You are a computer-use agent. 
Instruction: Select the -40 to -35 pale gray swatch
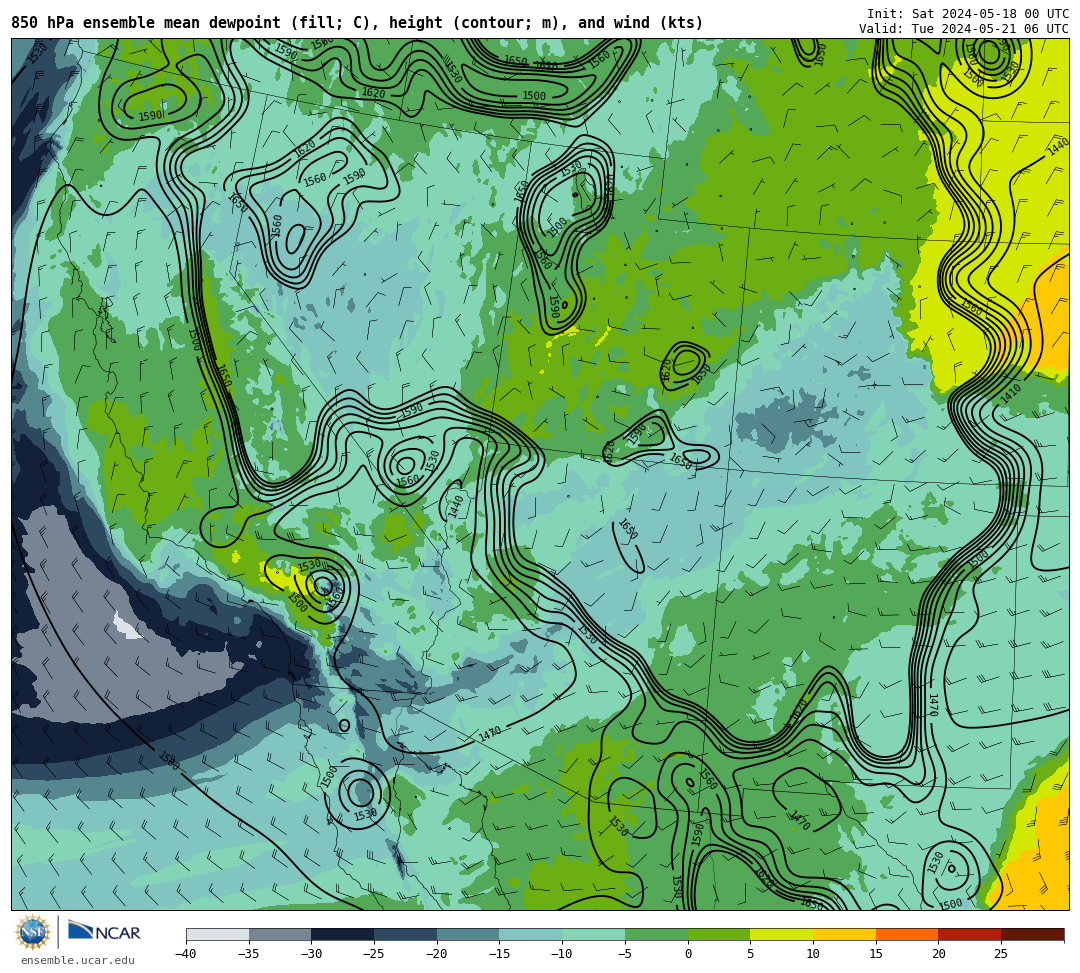tap(218, 934)
